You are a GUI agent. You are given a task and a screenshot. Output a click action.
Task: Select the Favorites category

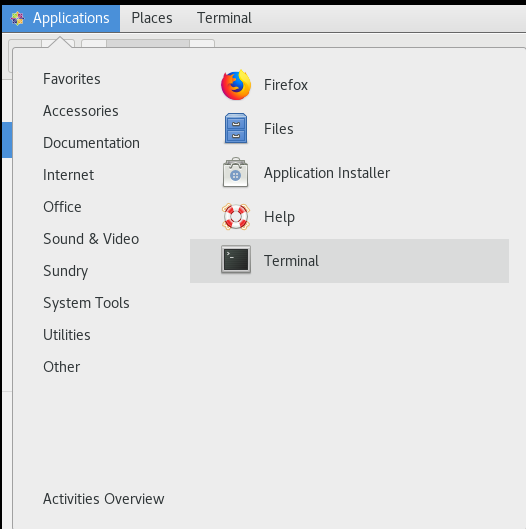click(x=72, y=79)
